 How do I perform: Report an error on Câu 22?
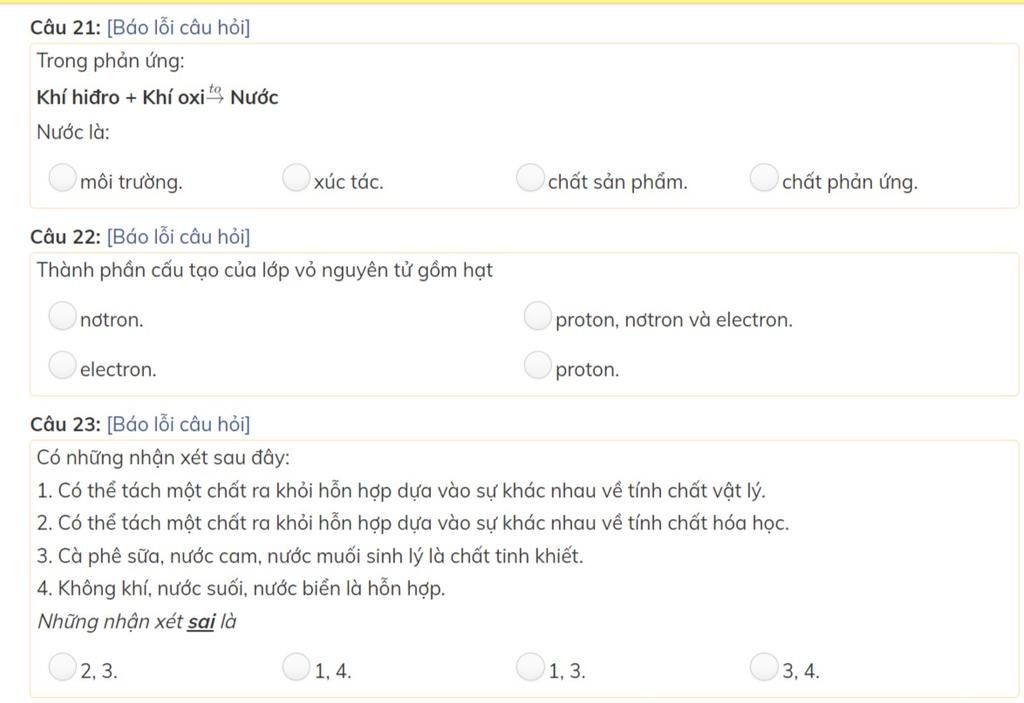pos(178,237)
